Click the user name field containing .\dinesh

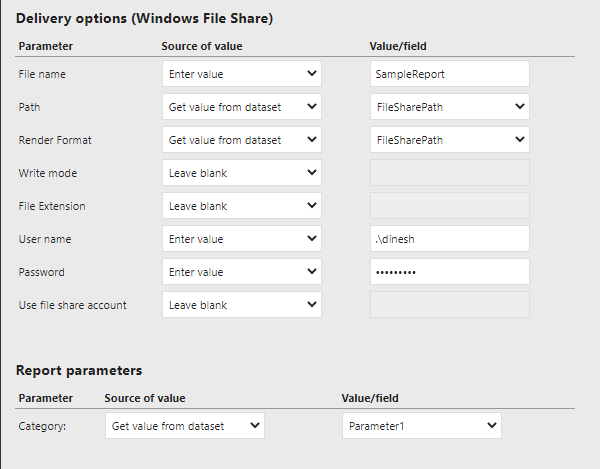click(x=449, y=239)
